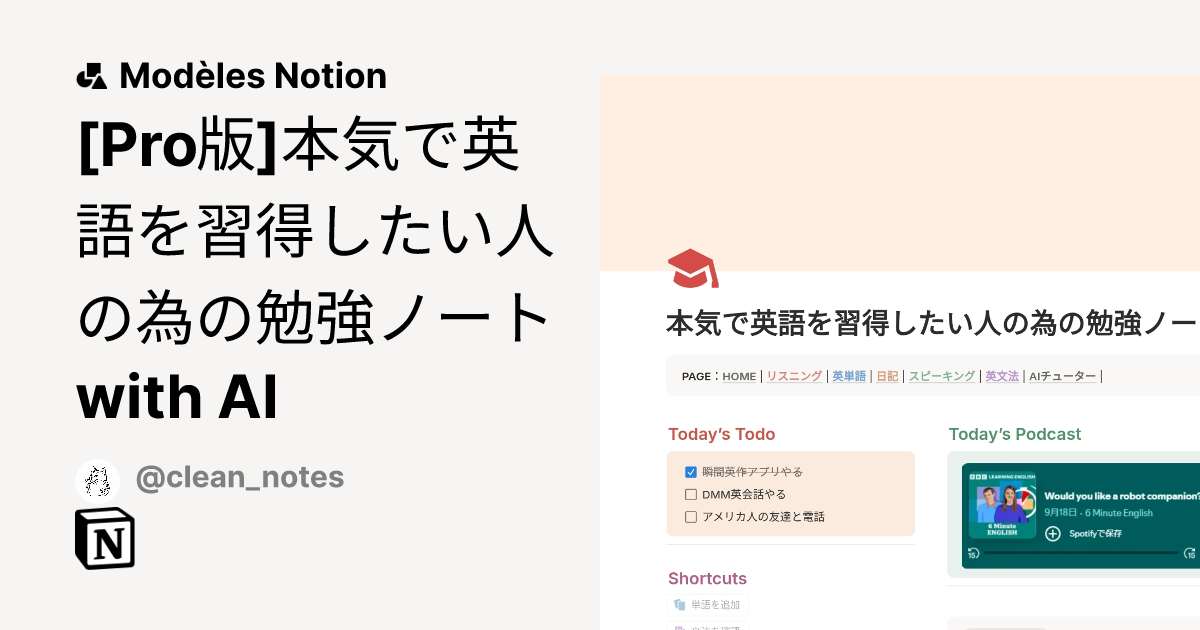
Task: Check the アメリカ人の友達と電話 todo item
Action: coord(690,516)
